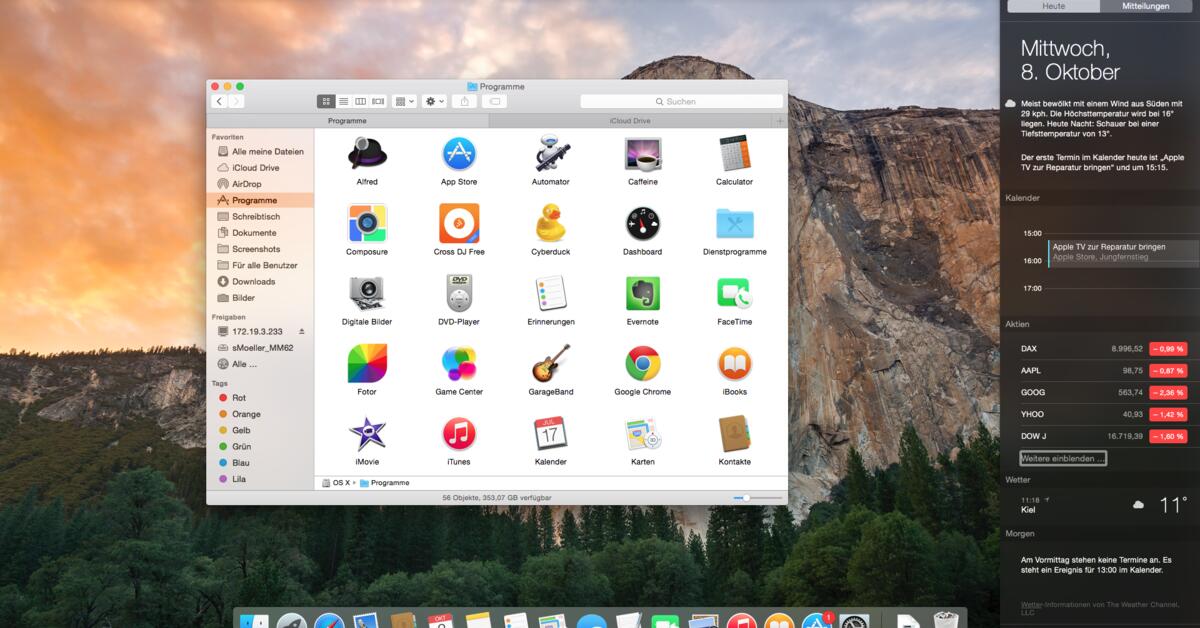Screen dimensions: 1200x628
Task: Open the gear action menu dropdown
Action: (434, 101)
